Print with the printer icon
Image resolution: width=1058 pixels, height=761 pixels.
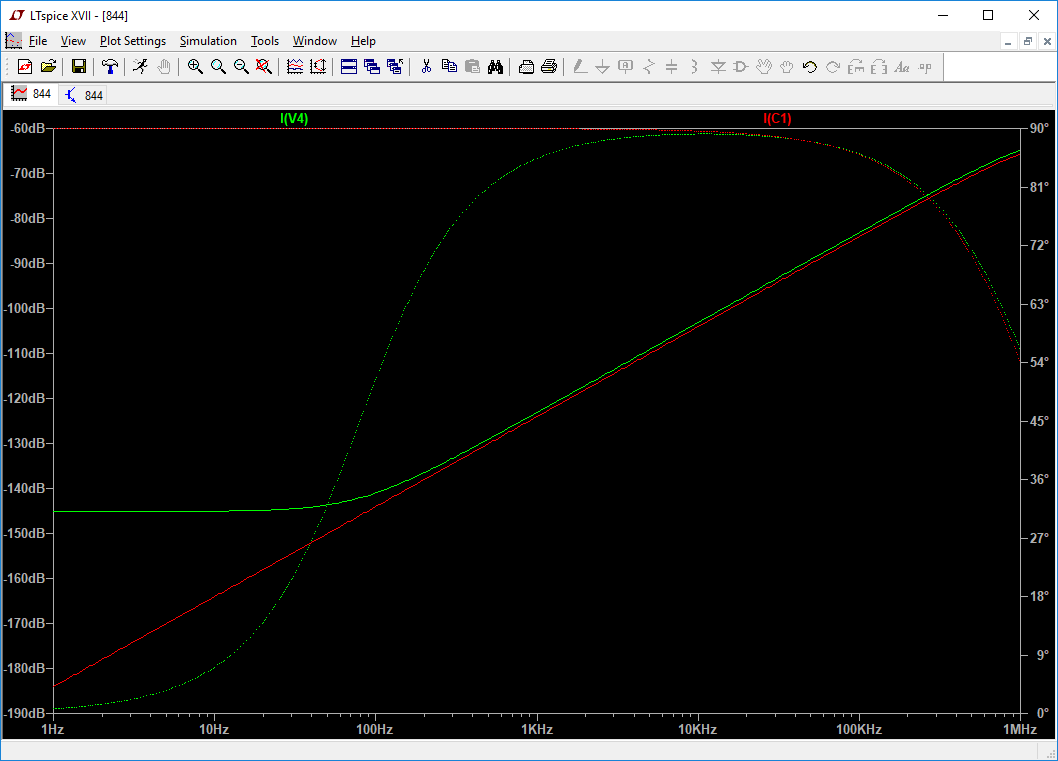click(549, 67)
